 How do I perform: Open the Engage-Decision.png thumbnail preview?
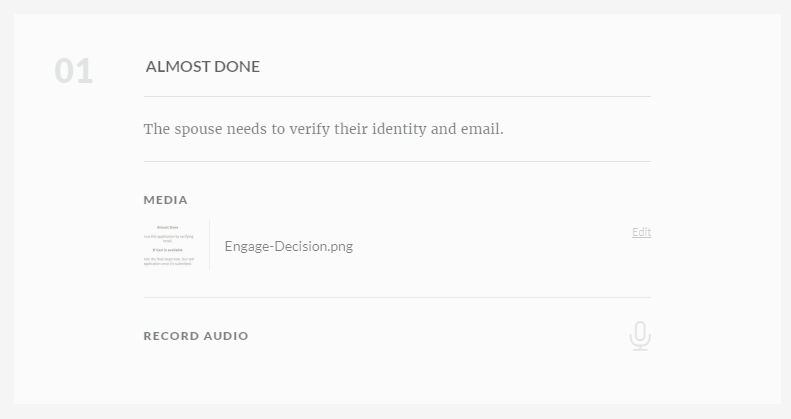click(174, 245)
